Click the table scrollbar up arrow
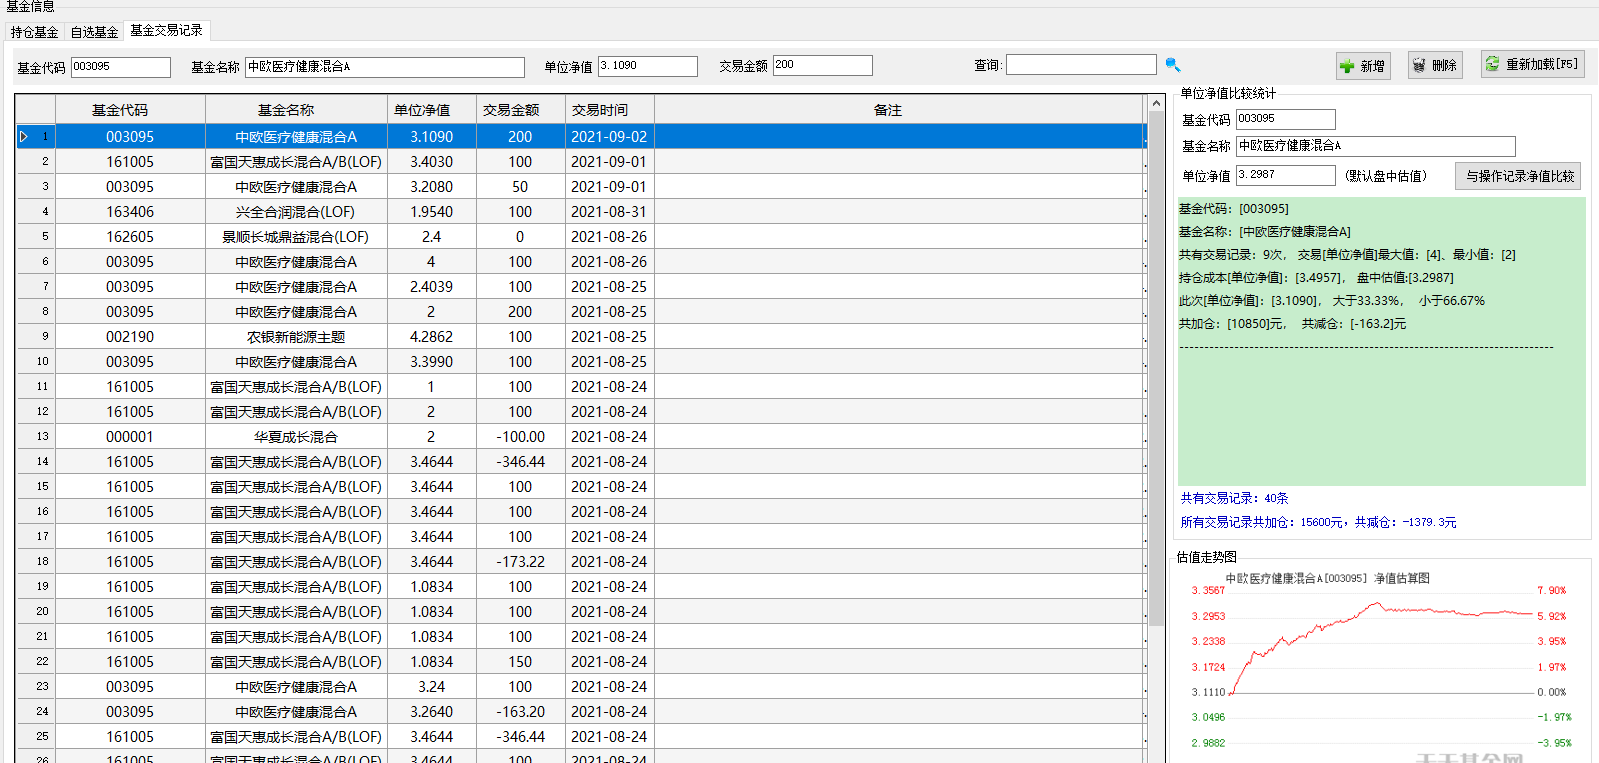The height and width of the screenshot is (763, 1599). (1156, 103)
